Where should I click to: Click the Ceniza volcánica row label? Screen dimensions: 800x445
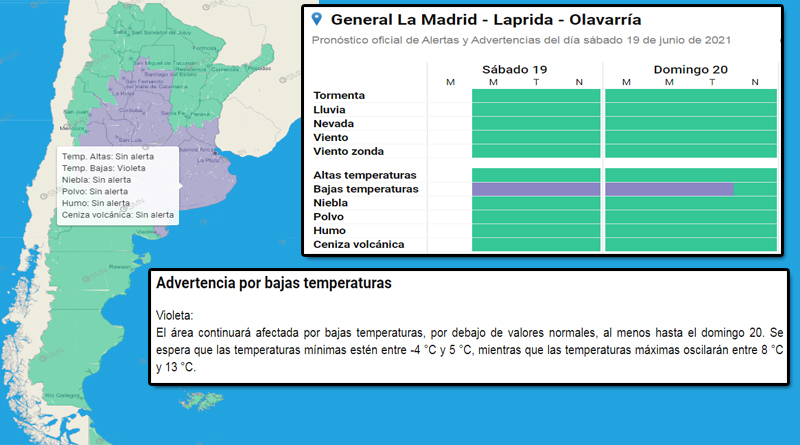tap(358, 244)
